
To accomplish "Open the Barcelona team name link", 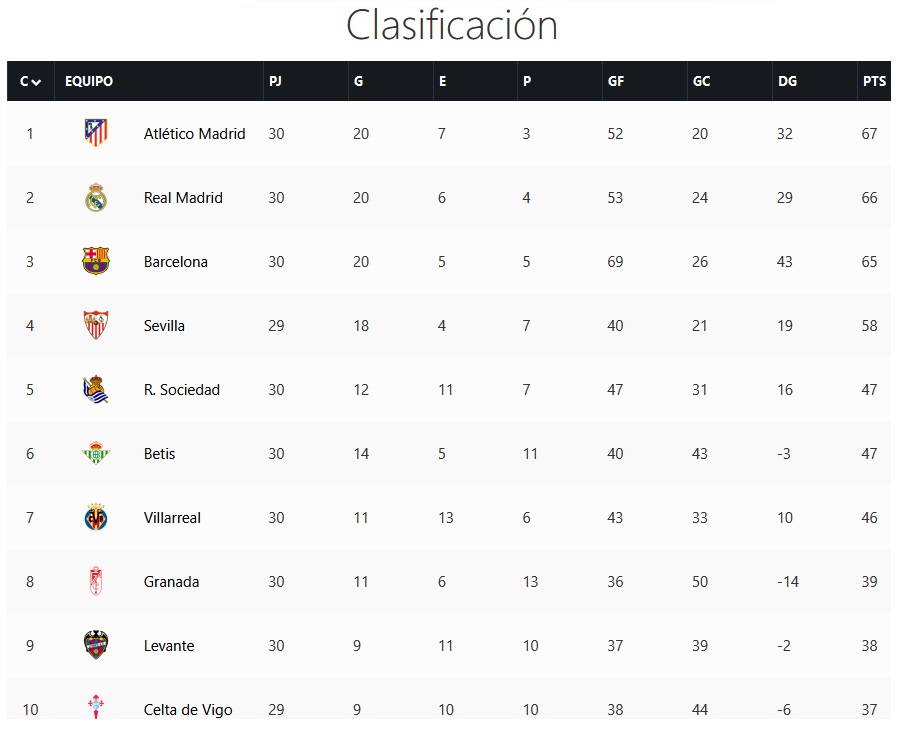I will tap(175, 262).
